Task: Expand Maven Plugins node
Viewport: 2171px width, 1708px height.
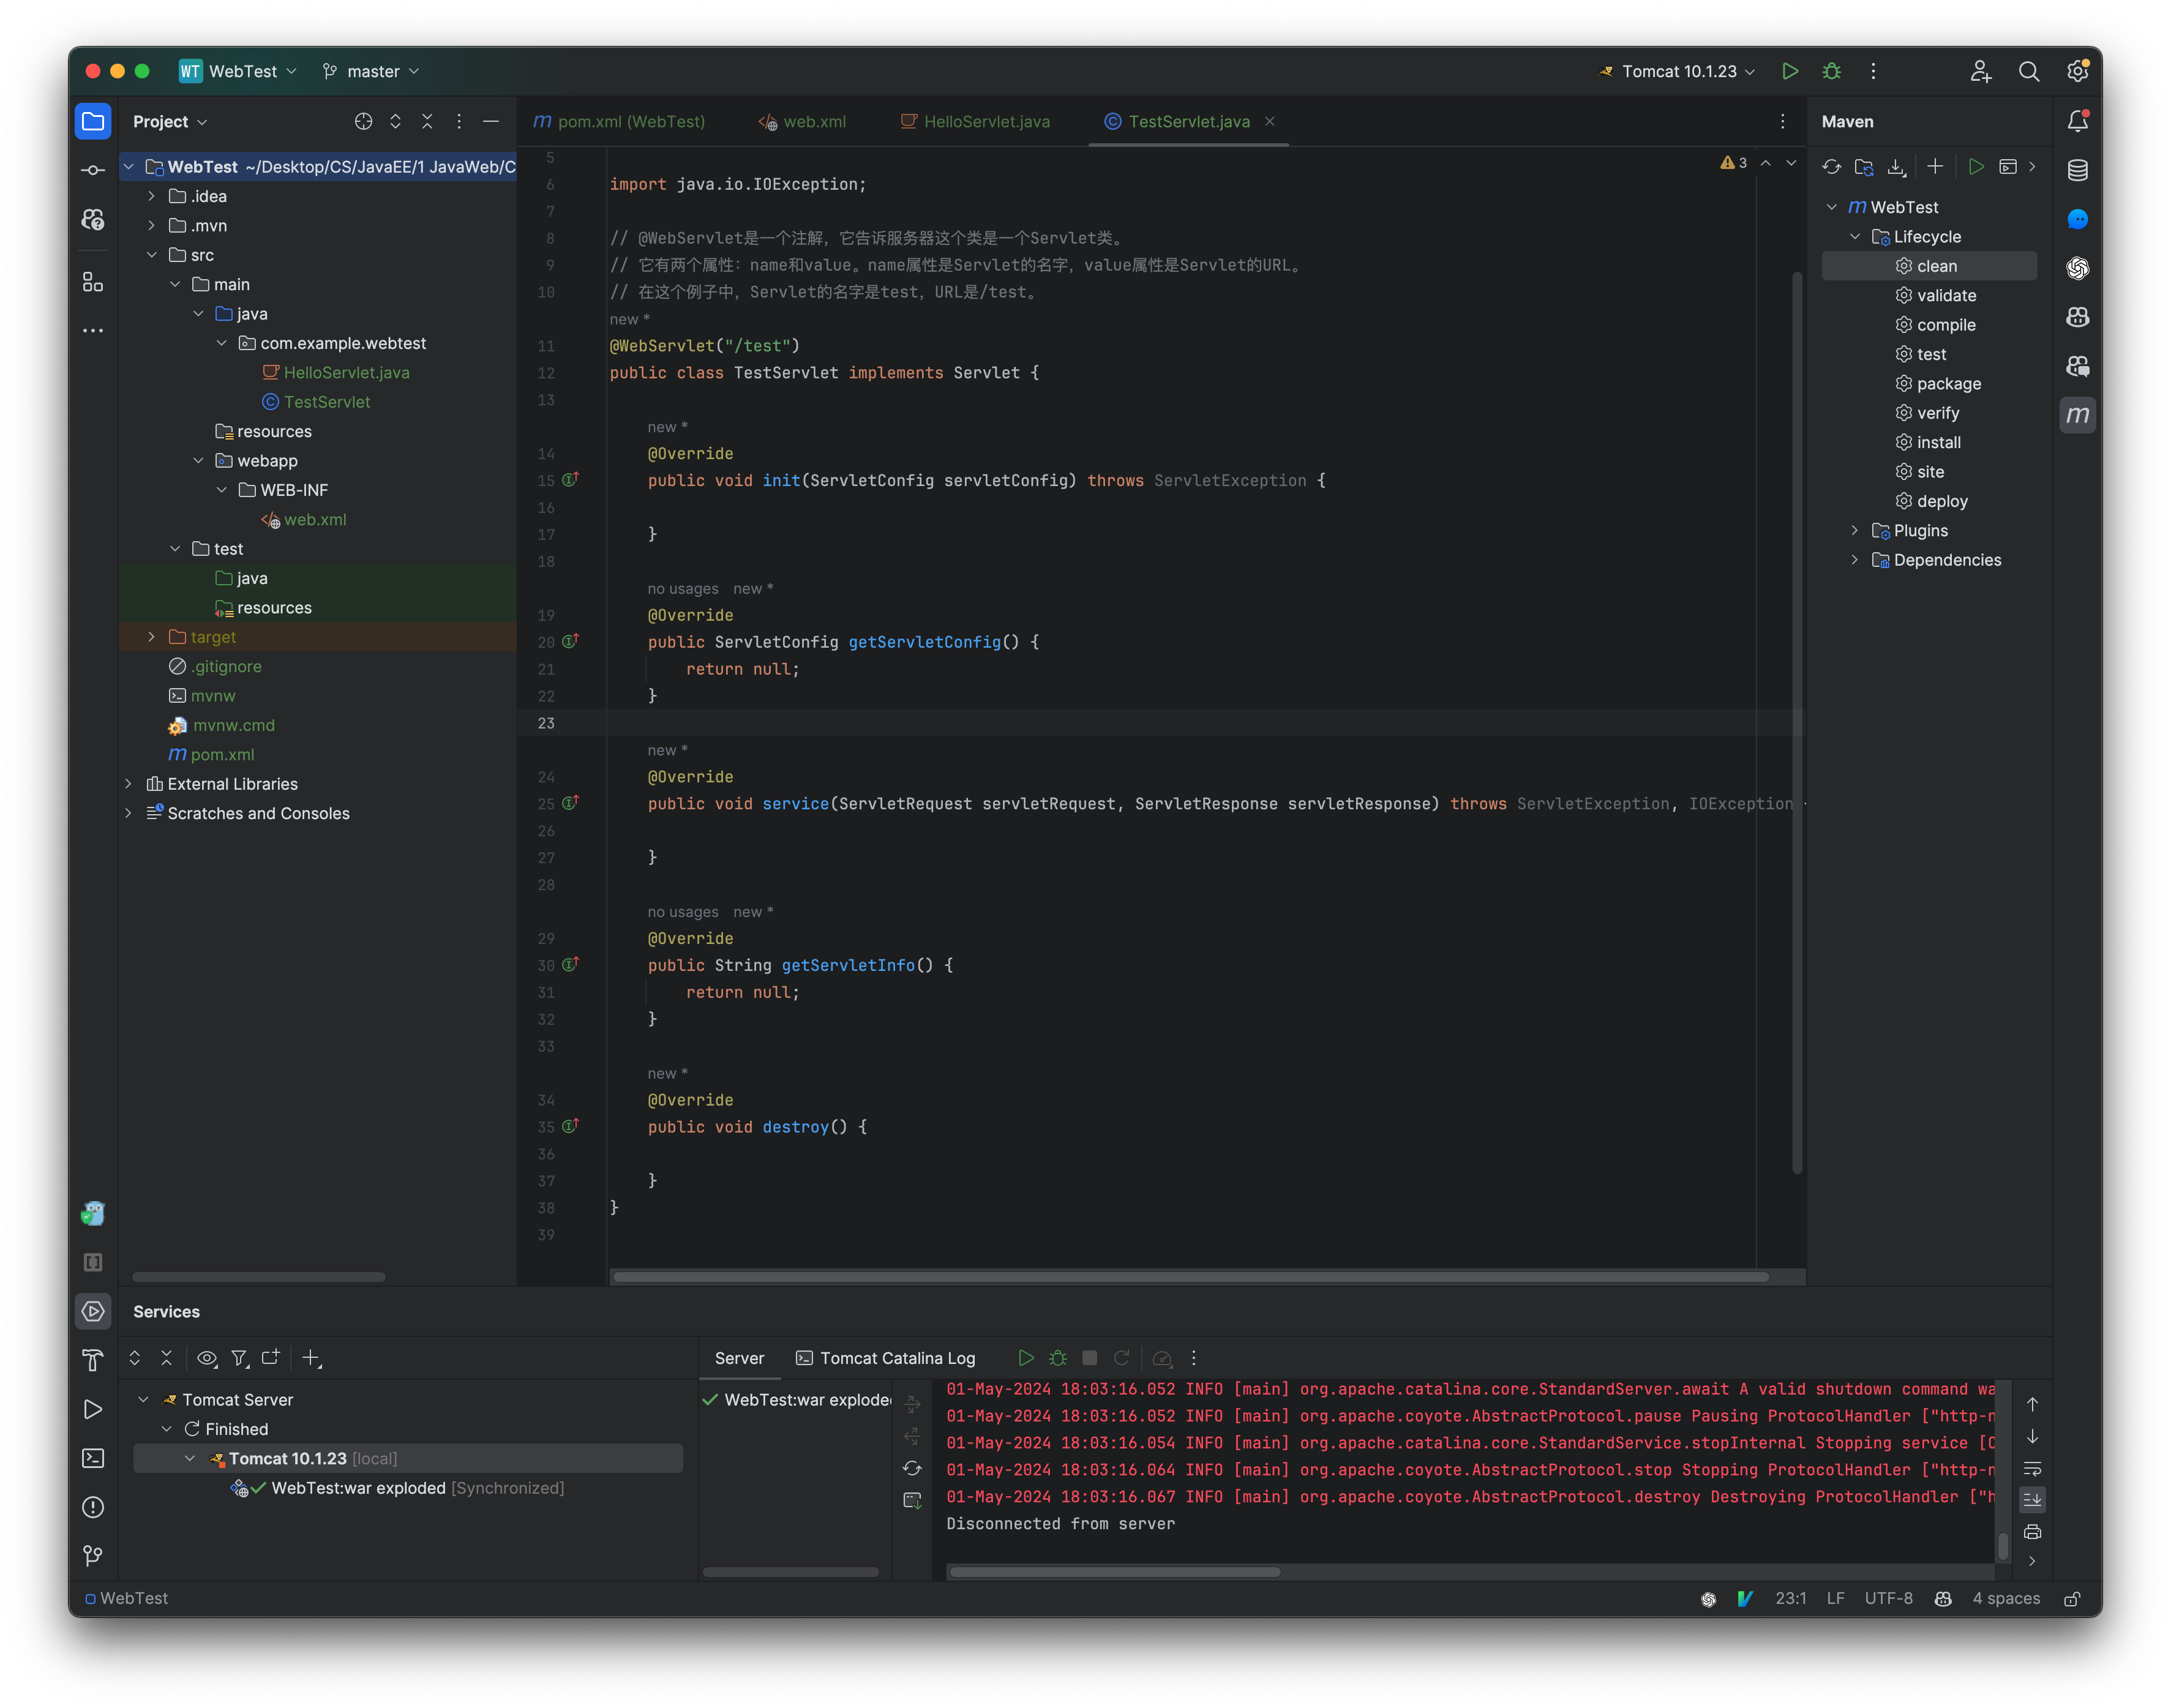Action: point(1854,531)
